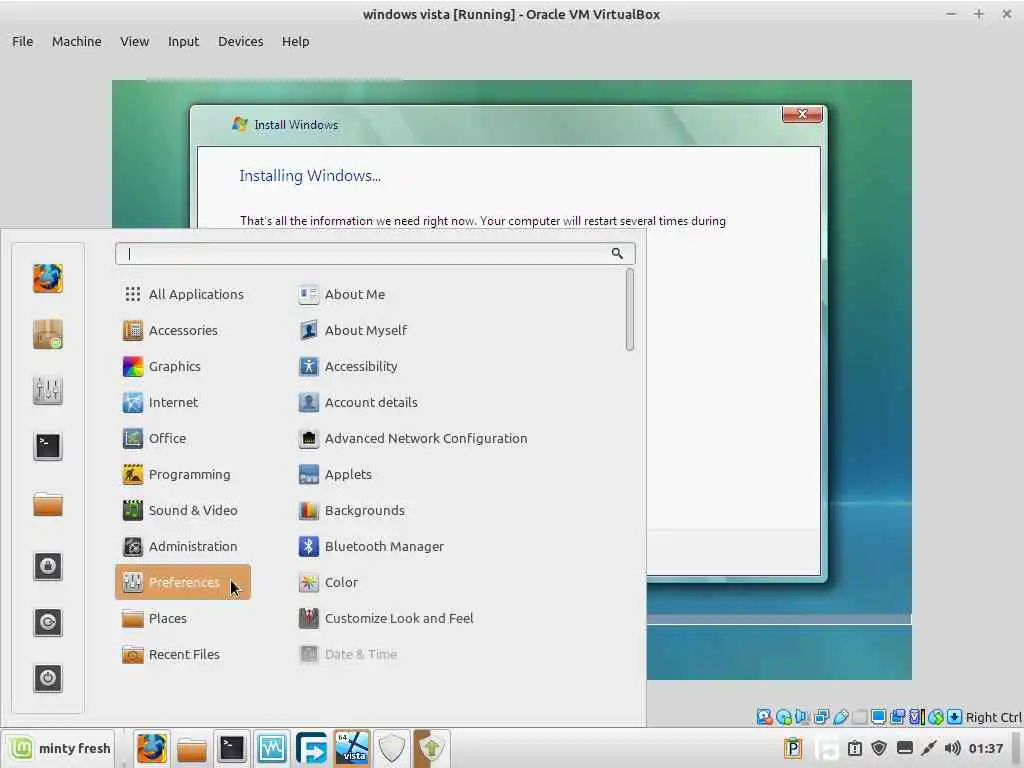Screen dimensions: 1024x768
Task: Focus the menu search text field
Action: pyautogui.click(x=375, y=253)
